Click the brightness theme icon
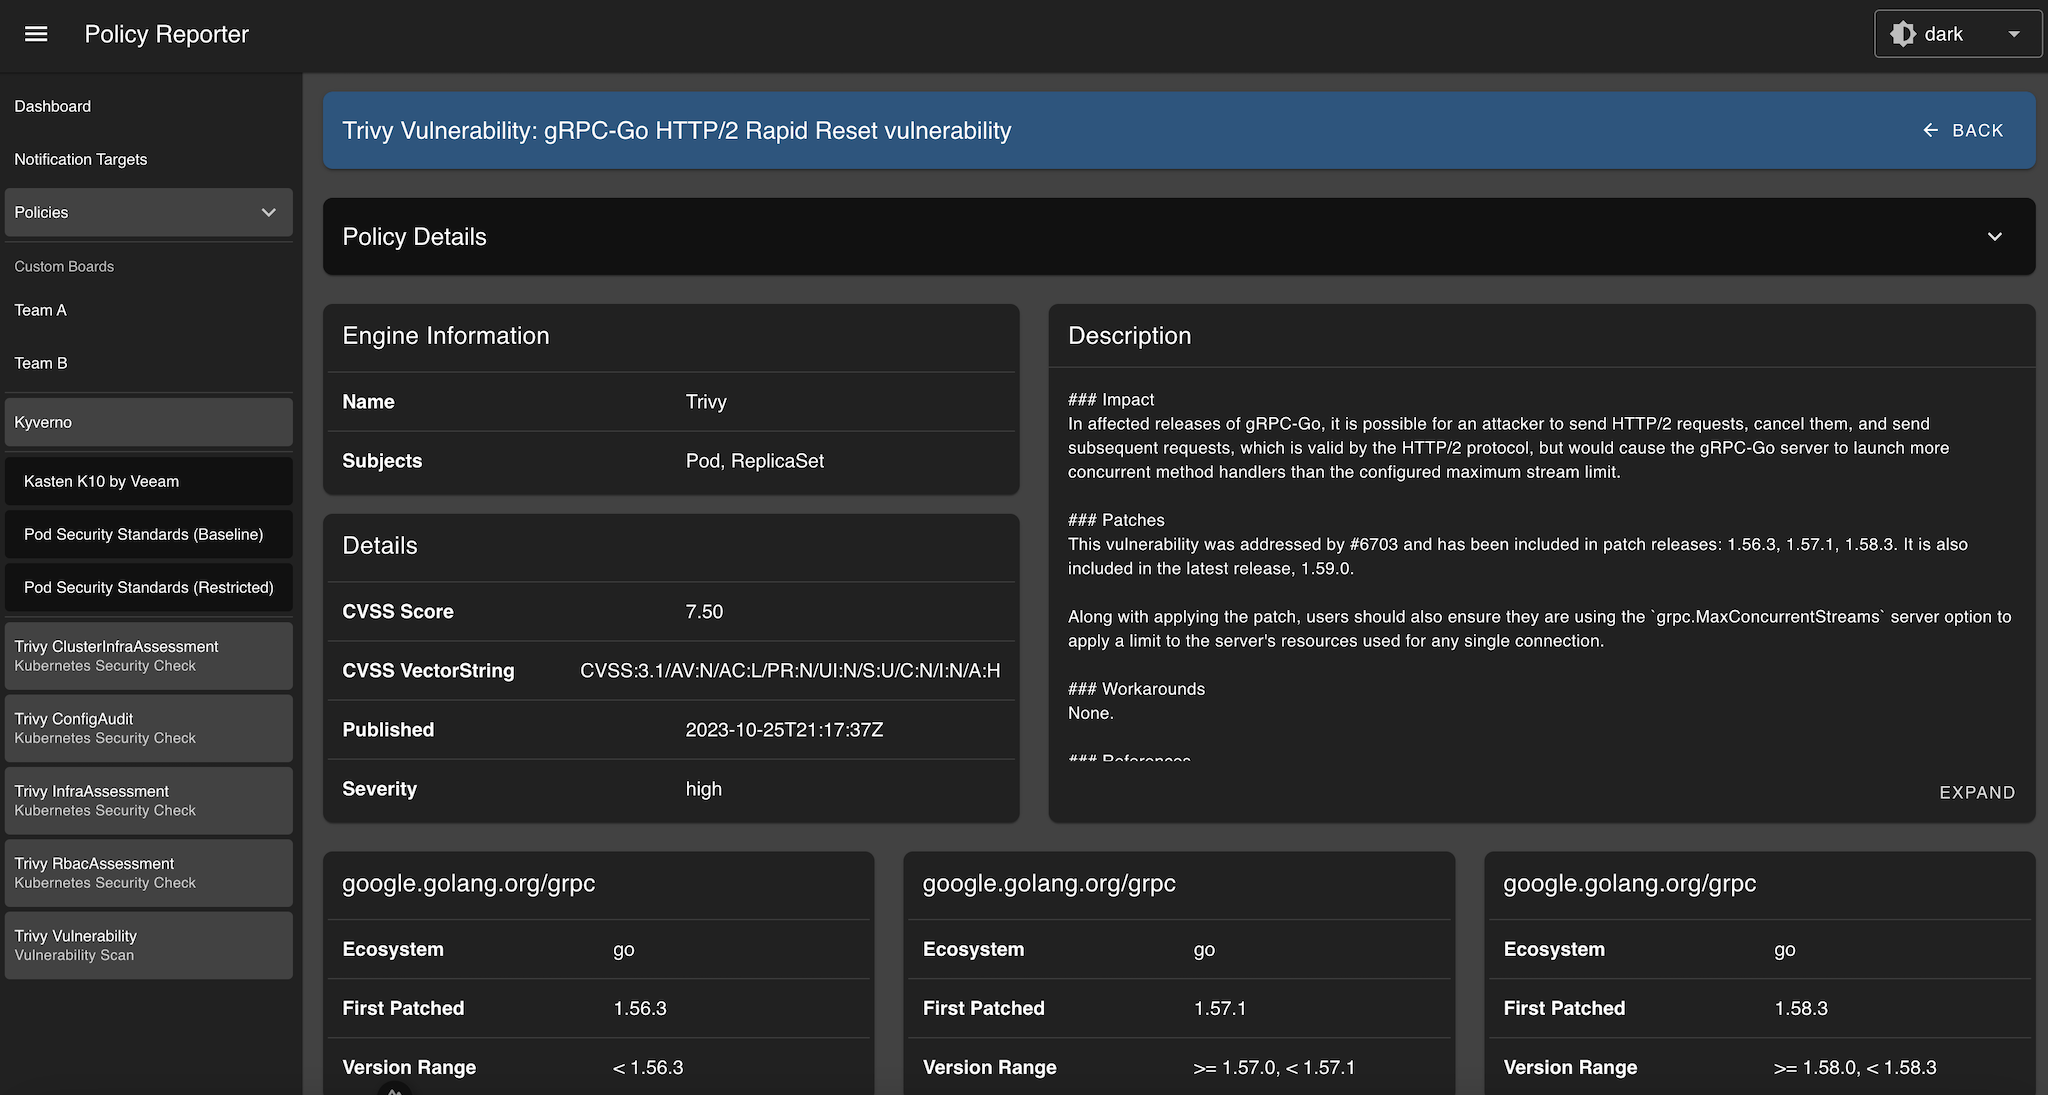Viewport: 2048px width, 1095px height. coord(1902,34)
